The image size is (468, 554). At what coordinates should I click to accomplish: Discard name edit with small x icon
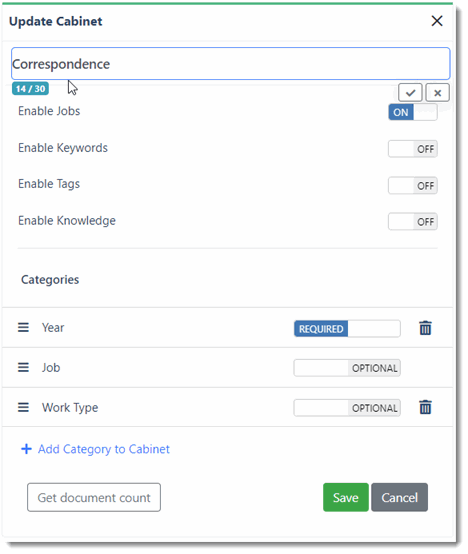[437, 93]
